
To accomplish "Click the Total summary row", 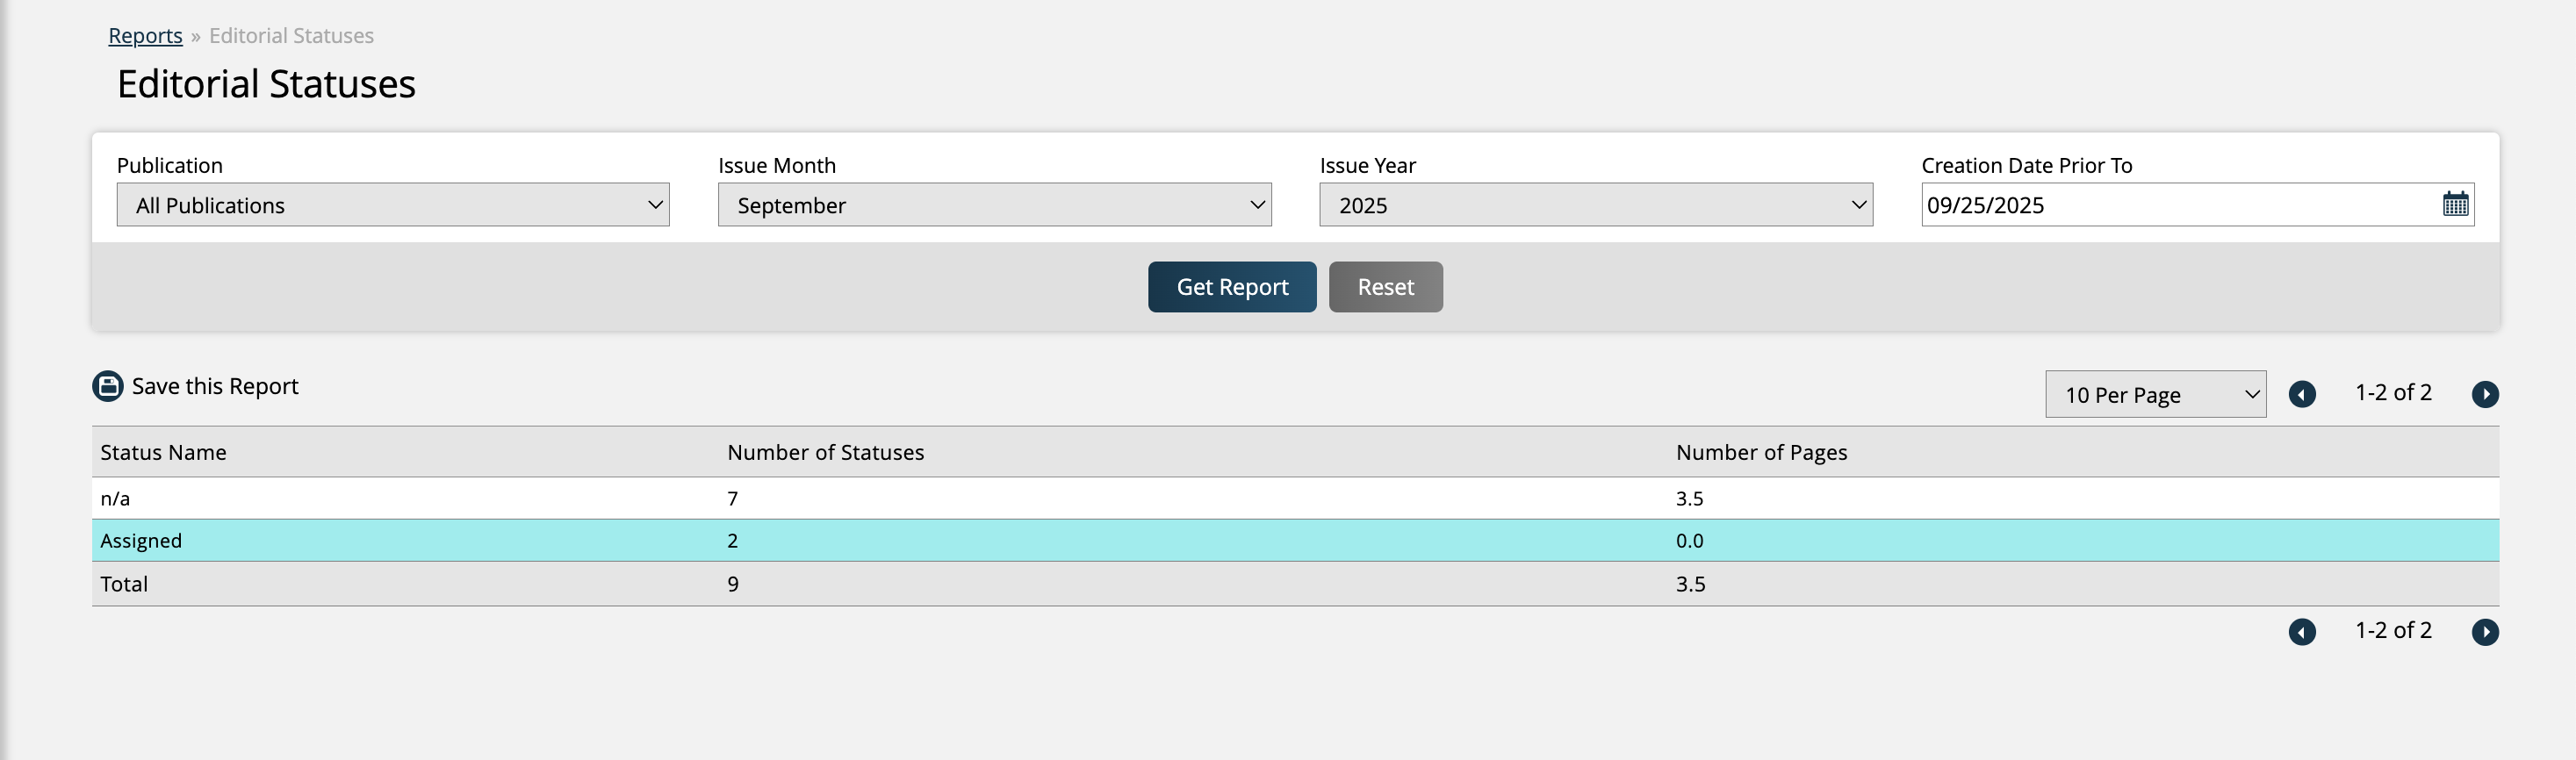I will click(x=124, y=584).
